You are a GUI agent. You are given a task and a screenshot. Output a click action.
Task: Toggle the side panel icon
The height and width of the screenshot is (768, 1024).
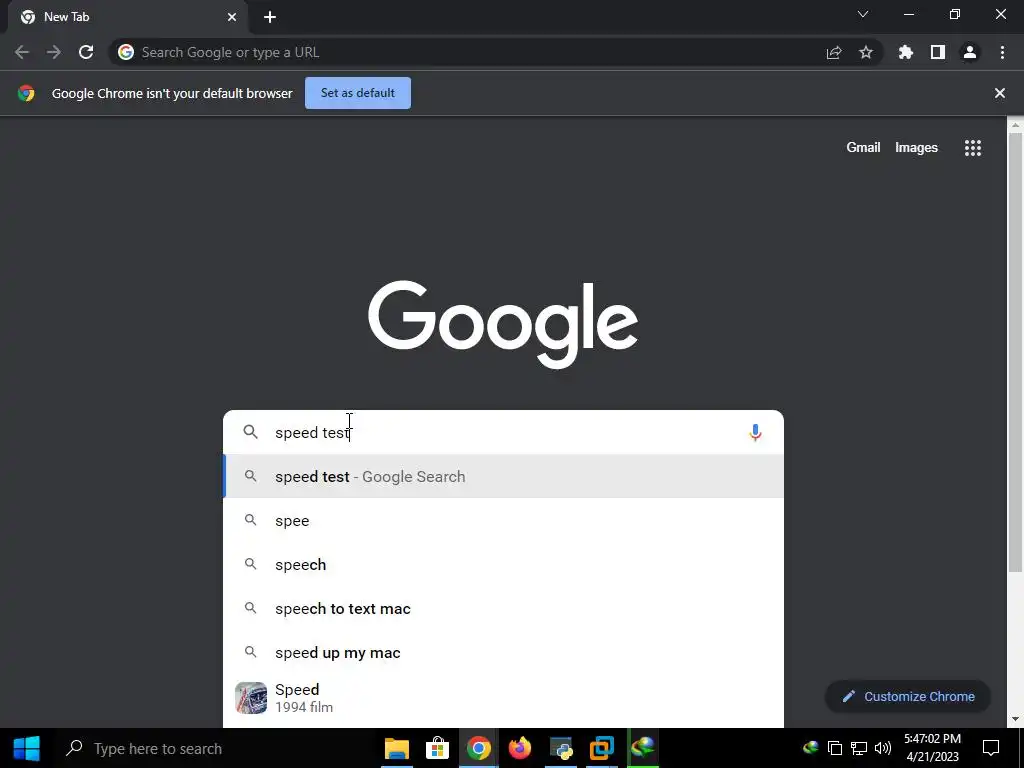coord(938,52)
